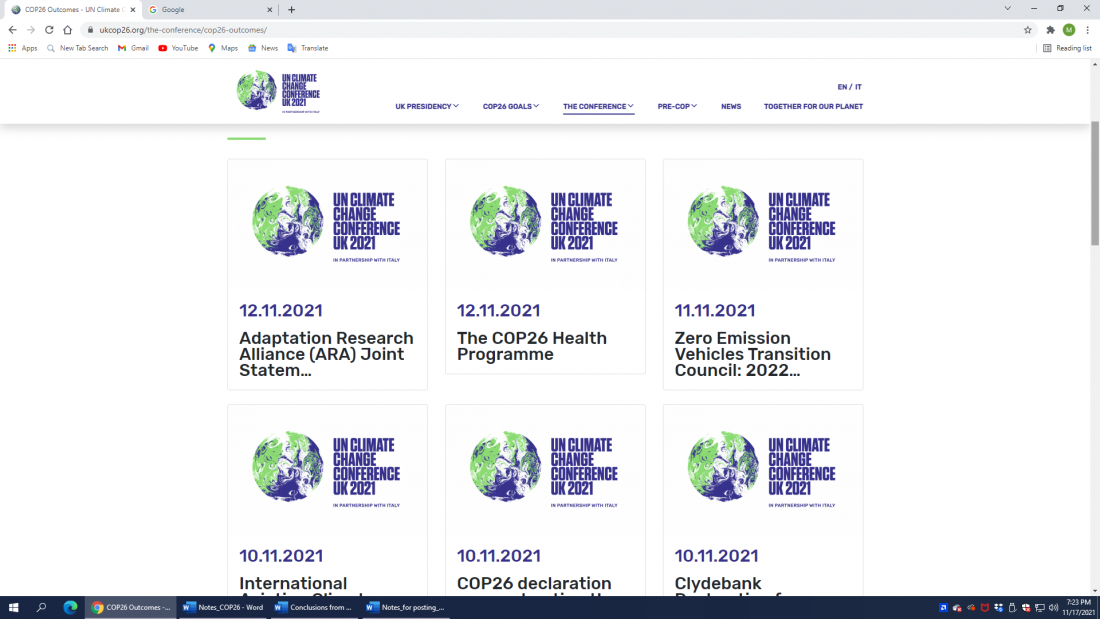Click the Clydebank Declaration card image
This screenshot has width=1100, height=619.
click(763, 469)
